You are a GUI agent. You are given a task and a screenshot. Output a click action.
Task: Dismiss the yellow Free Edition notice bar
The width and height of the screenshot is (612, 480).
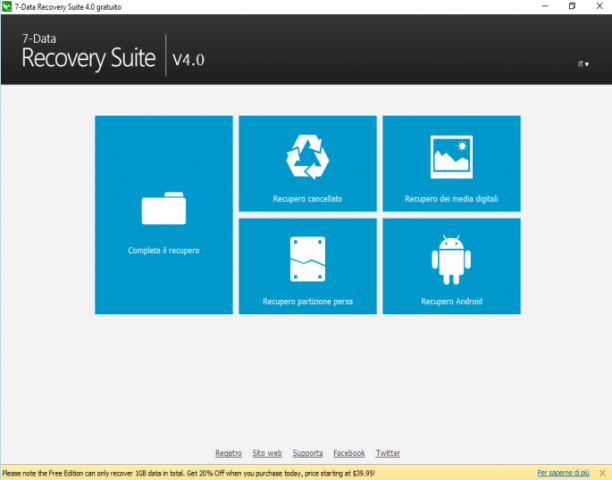click(x=602, y=473)
